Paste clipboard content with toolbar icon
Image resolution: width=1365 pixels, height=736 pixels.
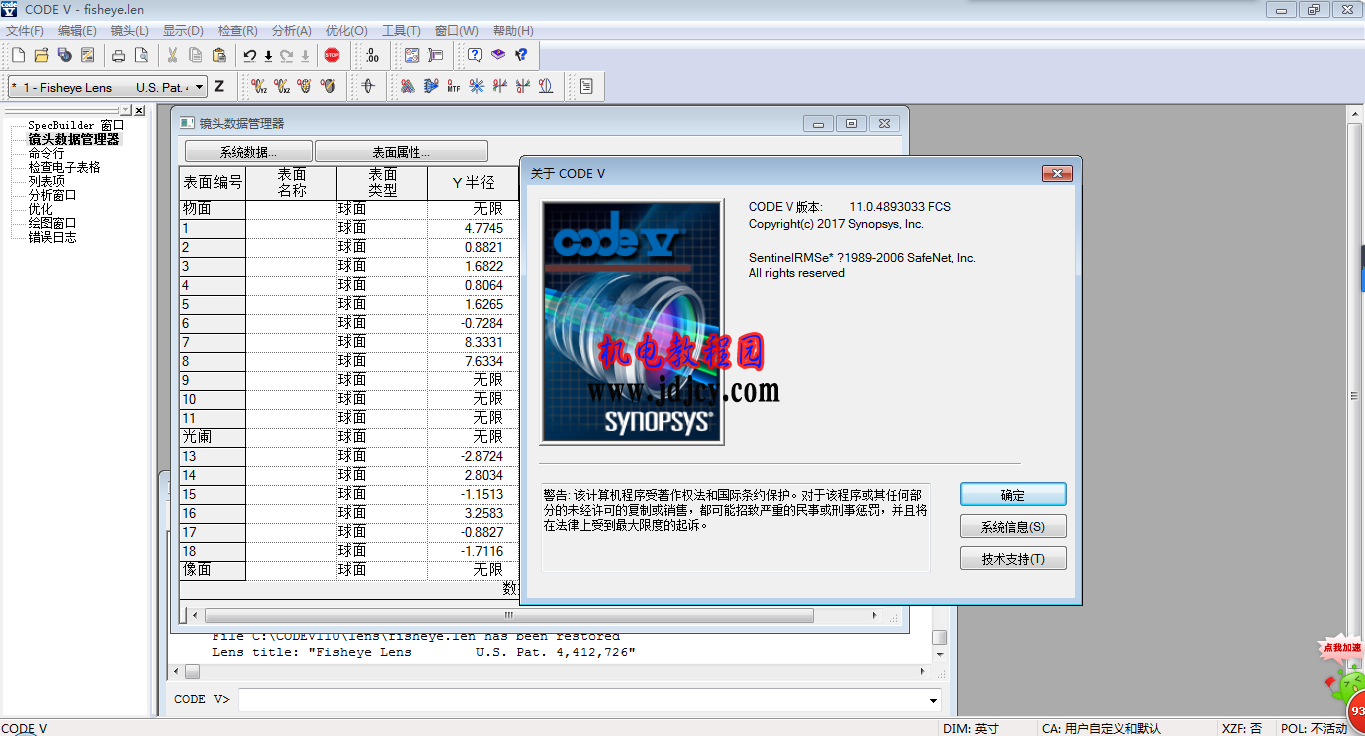click(x=219, y=55)
